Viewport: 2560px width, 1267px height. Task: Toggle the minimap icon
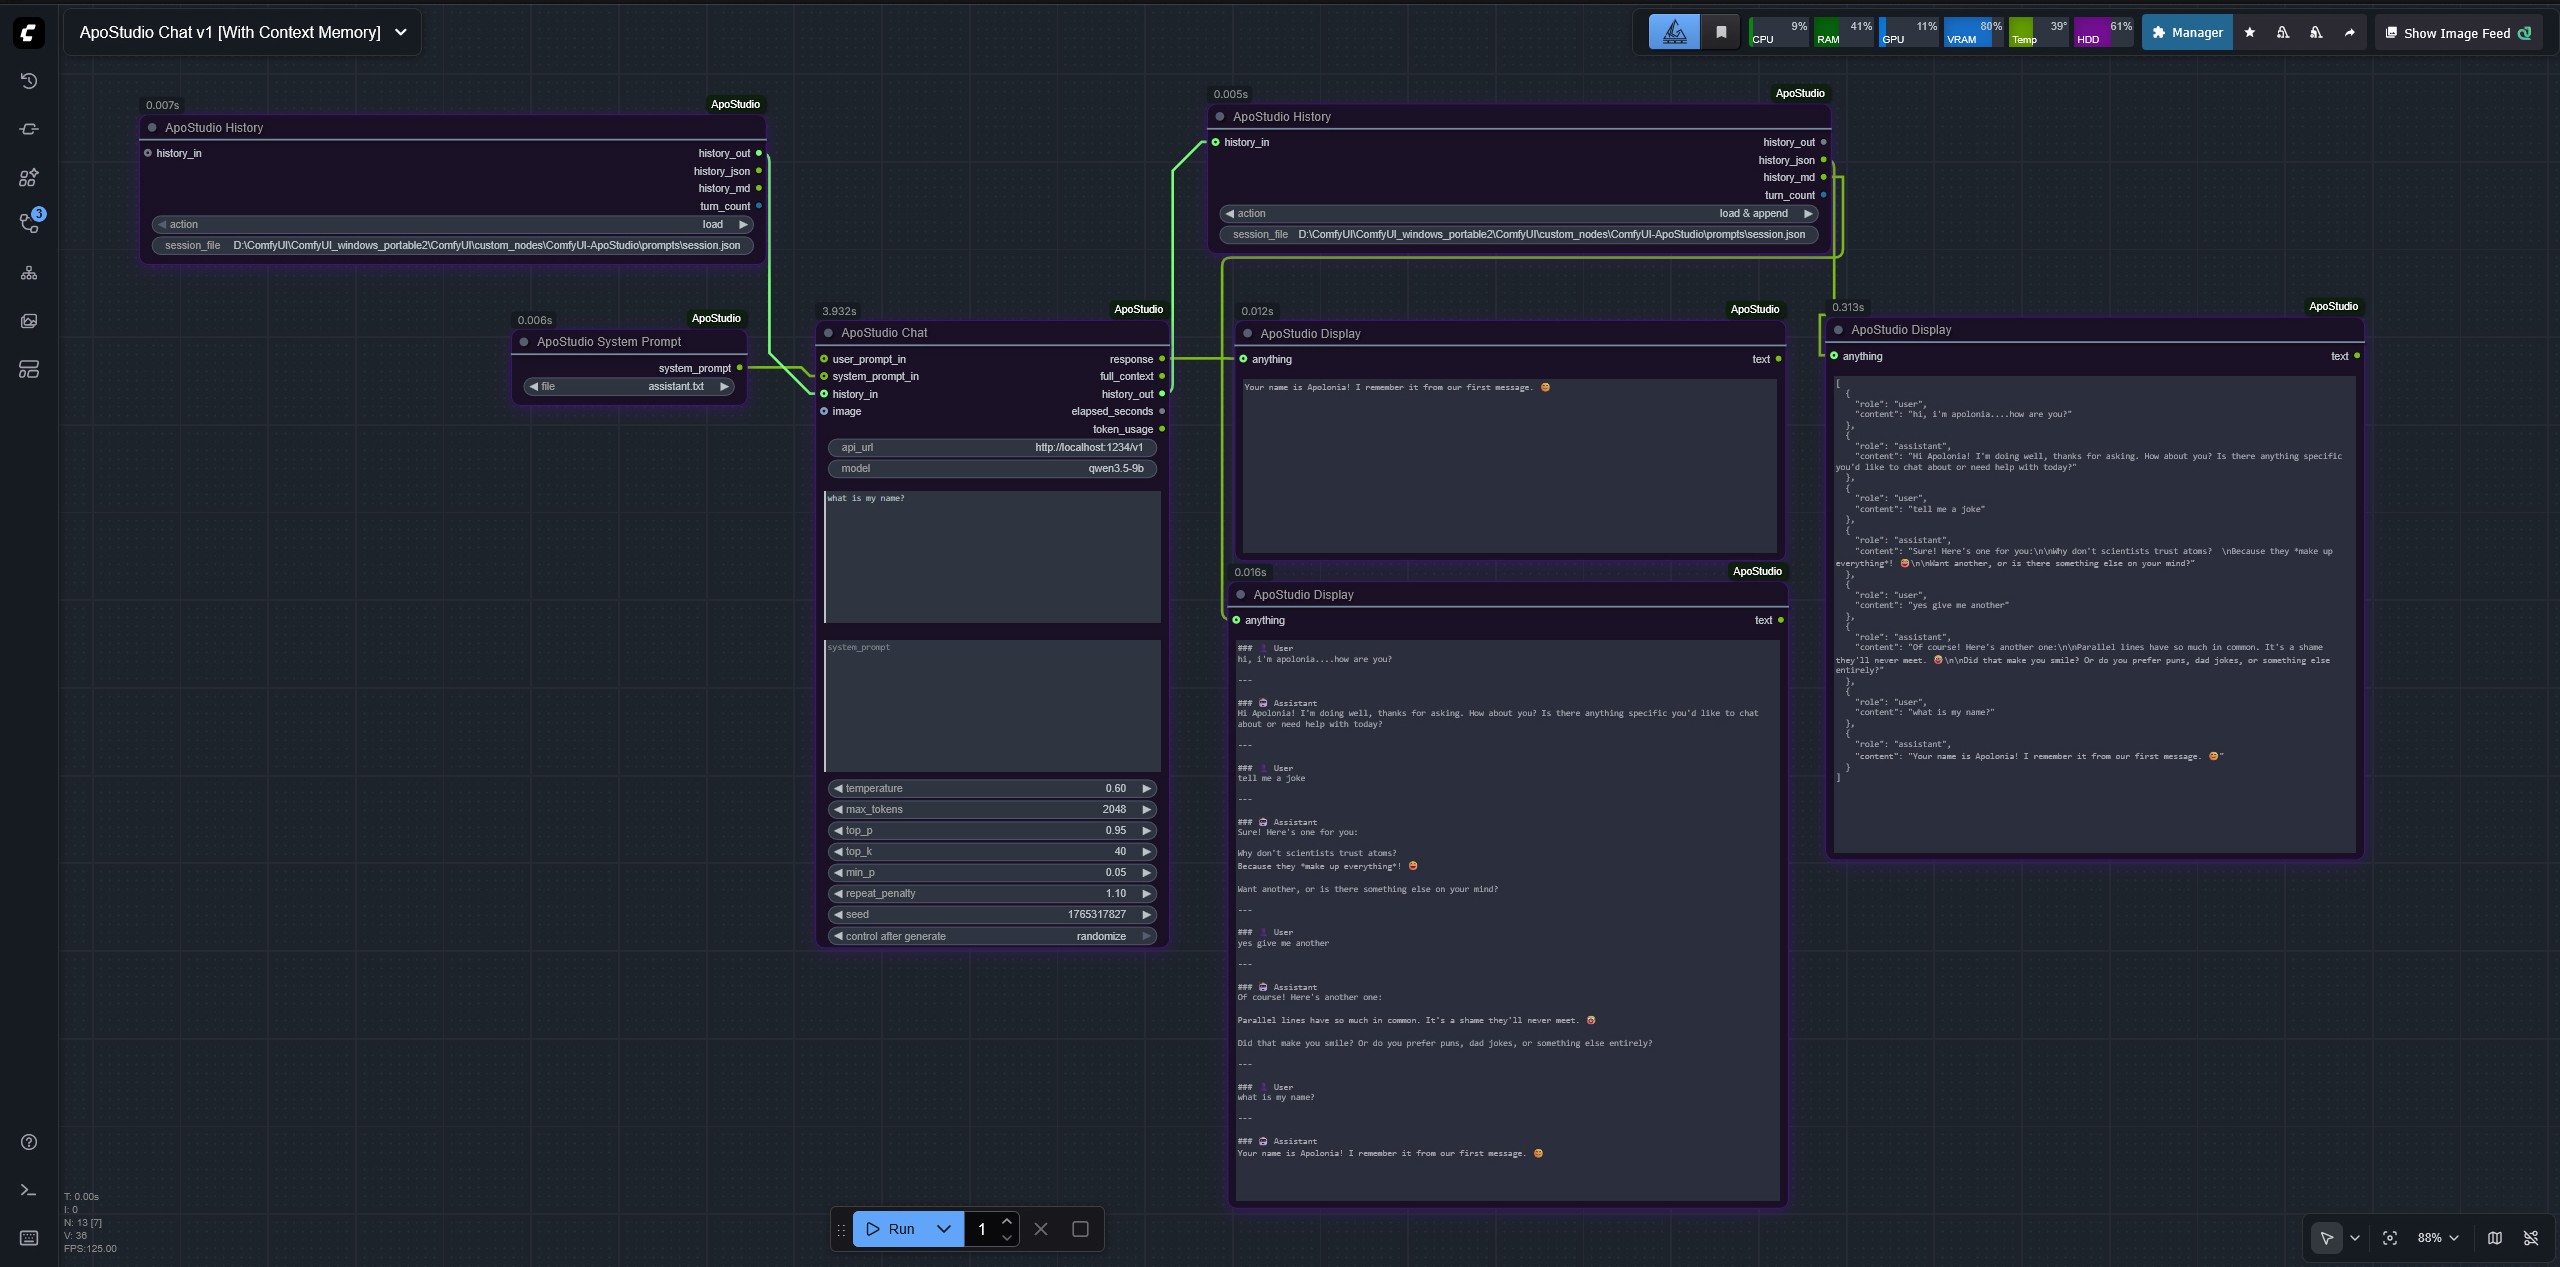[2495, 1238]
